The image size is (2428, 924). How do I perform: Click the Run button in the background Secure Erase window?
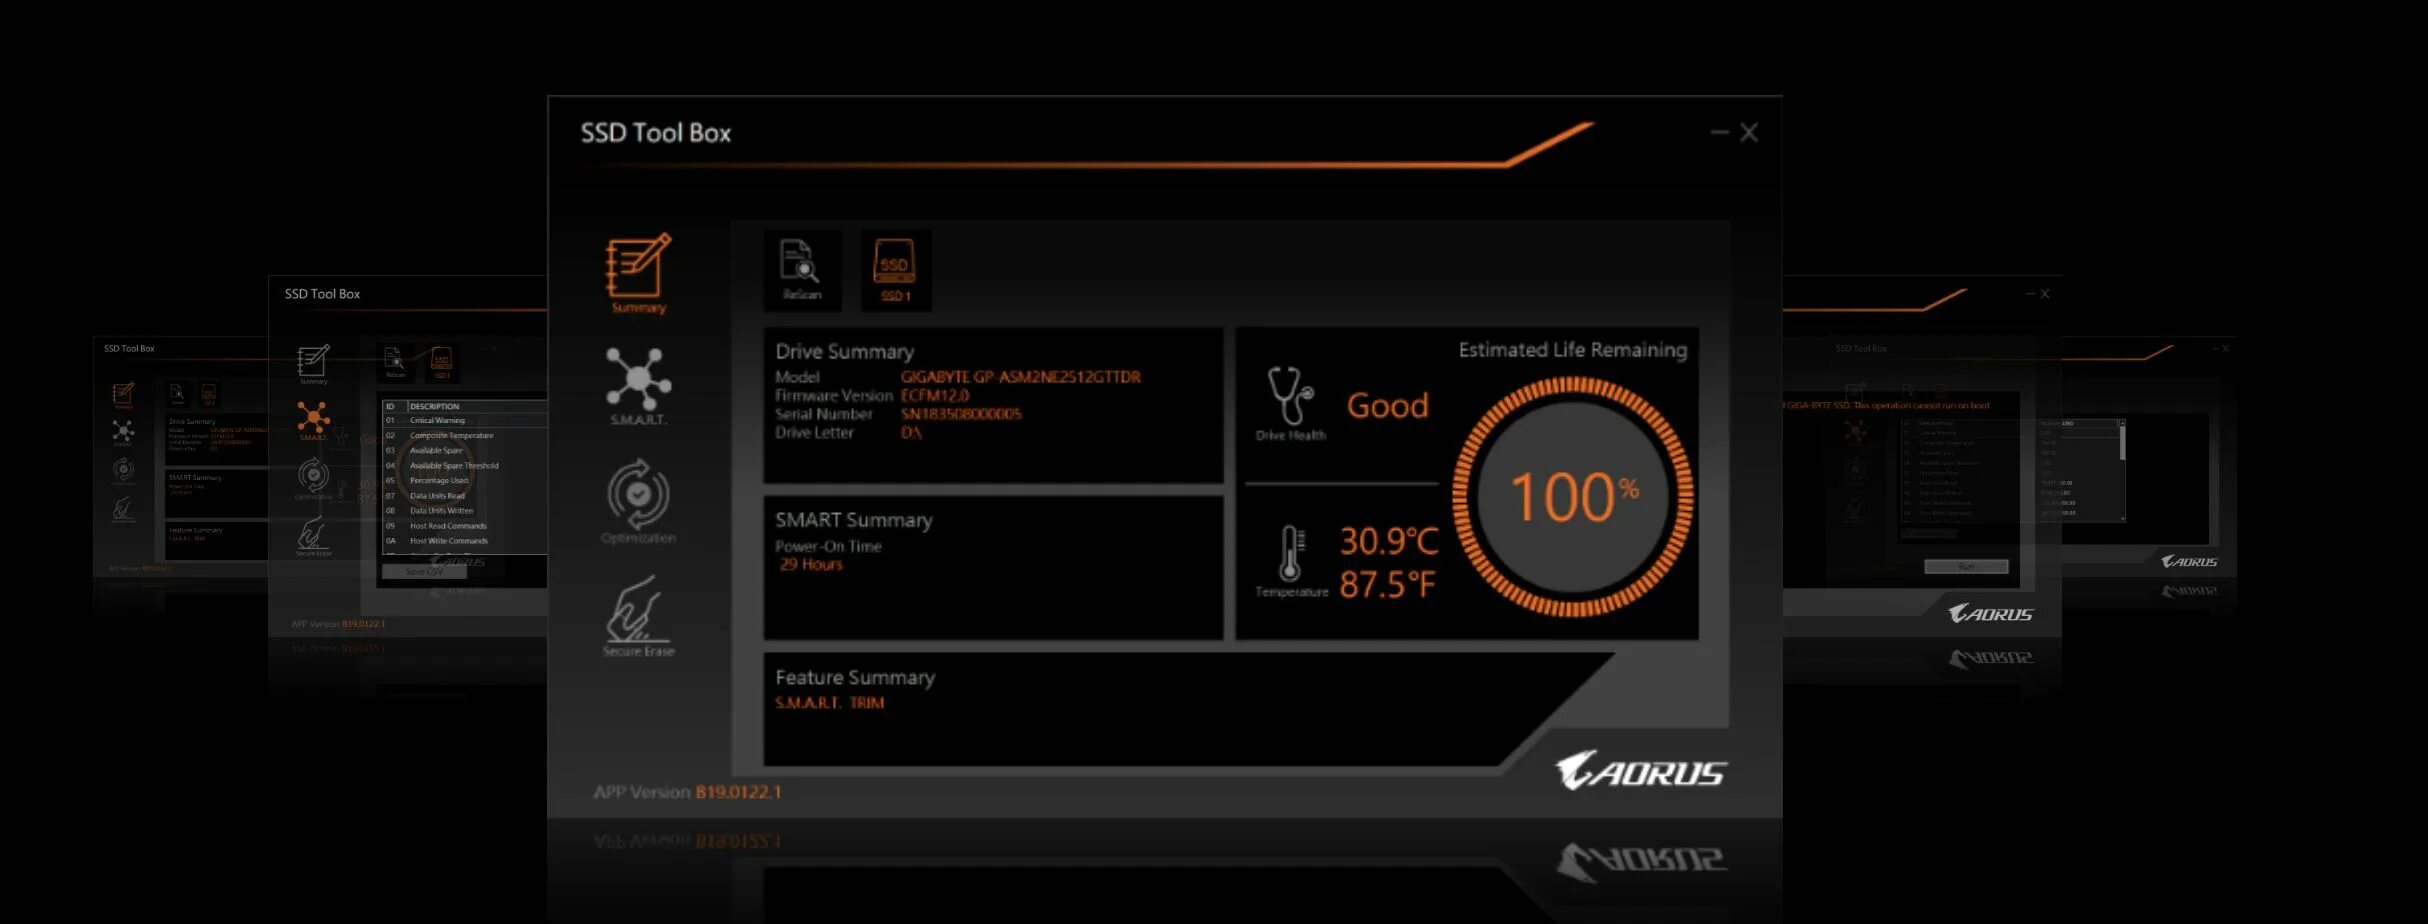[x=1966, y=567]
